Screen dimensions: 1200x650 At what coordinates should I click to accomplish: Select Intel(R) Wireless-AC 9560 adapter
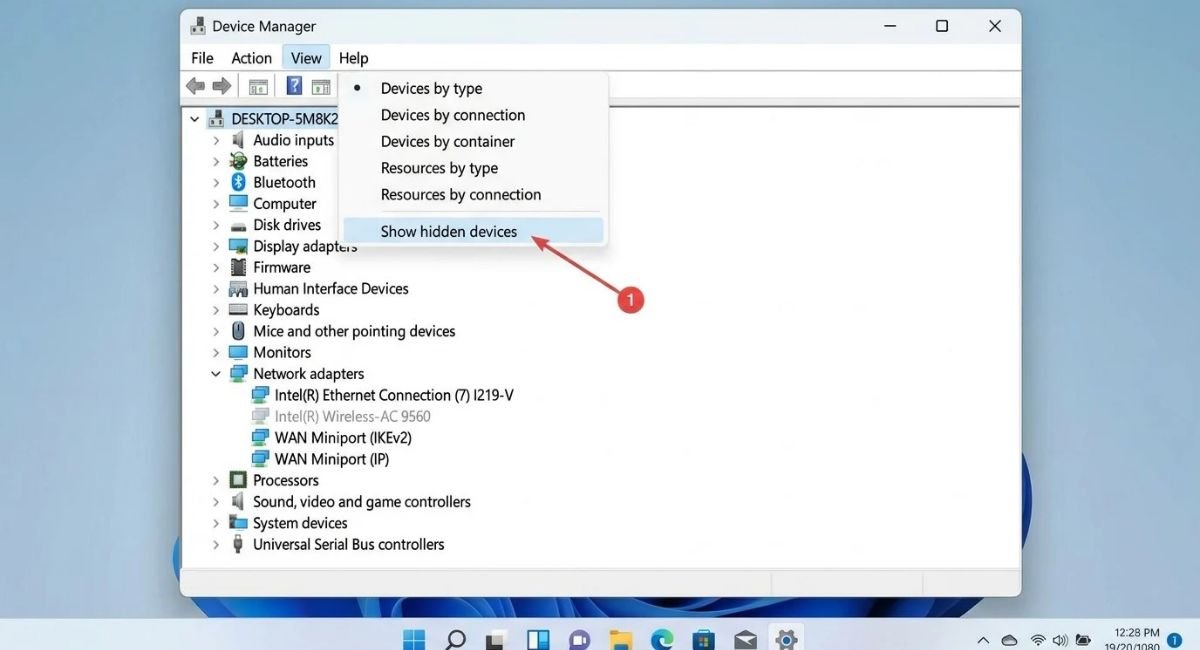pos(353,416)
